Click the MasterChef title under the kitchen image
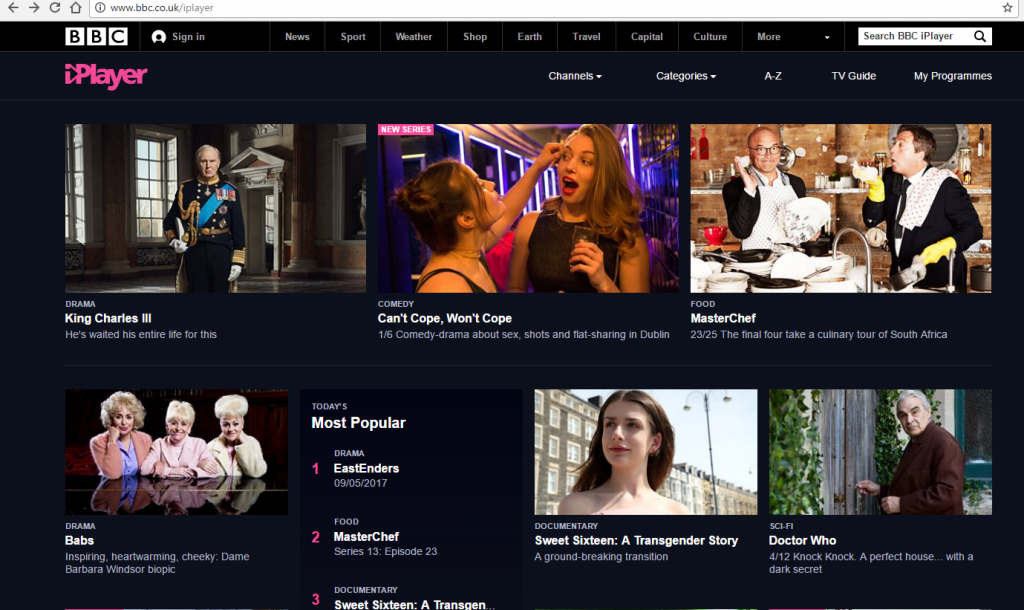This screenshot has height=610, width=1024. click(723, 318)
